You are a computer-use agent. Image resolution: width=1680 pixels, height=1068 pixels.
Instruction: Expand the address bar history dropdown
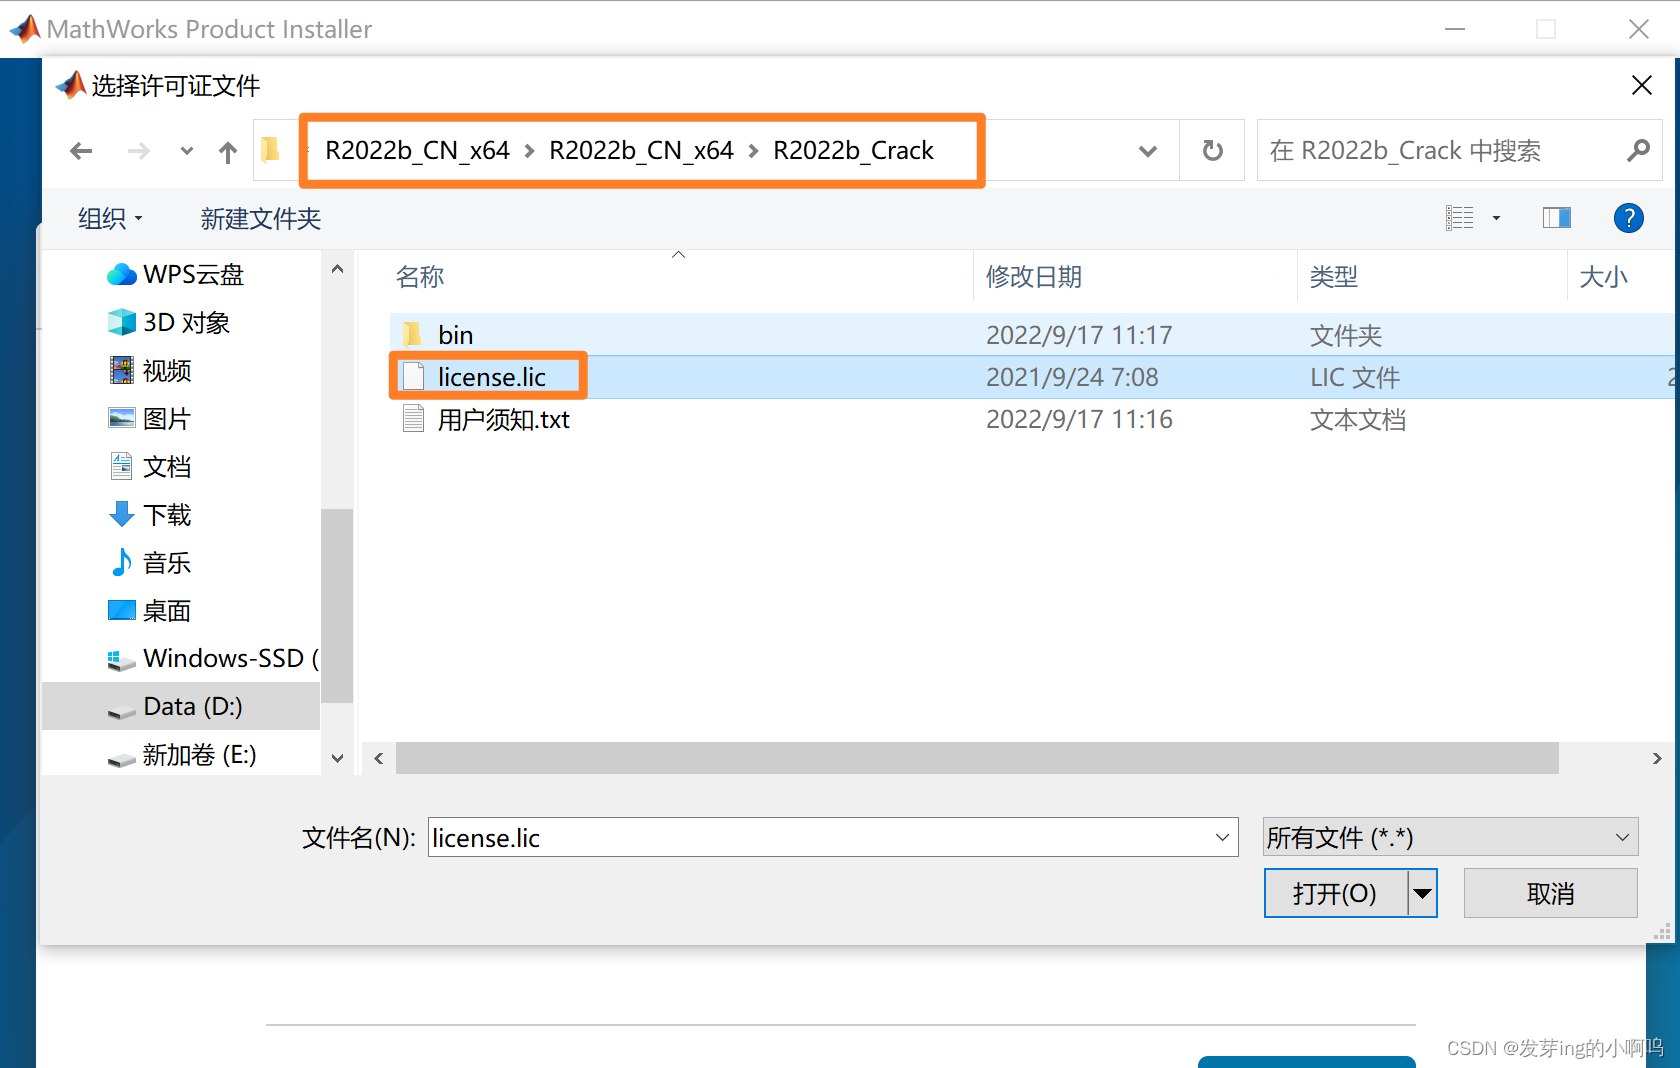[1148, 151]
